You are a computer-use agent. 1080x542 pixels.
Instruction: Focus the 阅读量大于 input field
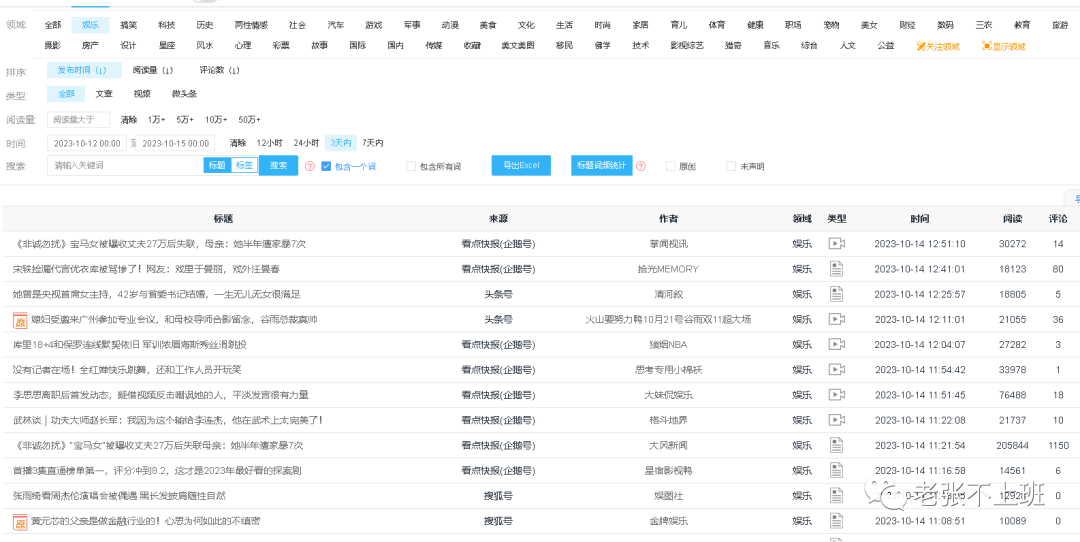[79, 120]
